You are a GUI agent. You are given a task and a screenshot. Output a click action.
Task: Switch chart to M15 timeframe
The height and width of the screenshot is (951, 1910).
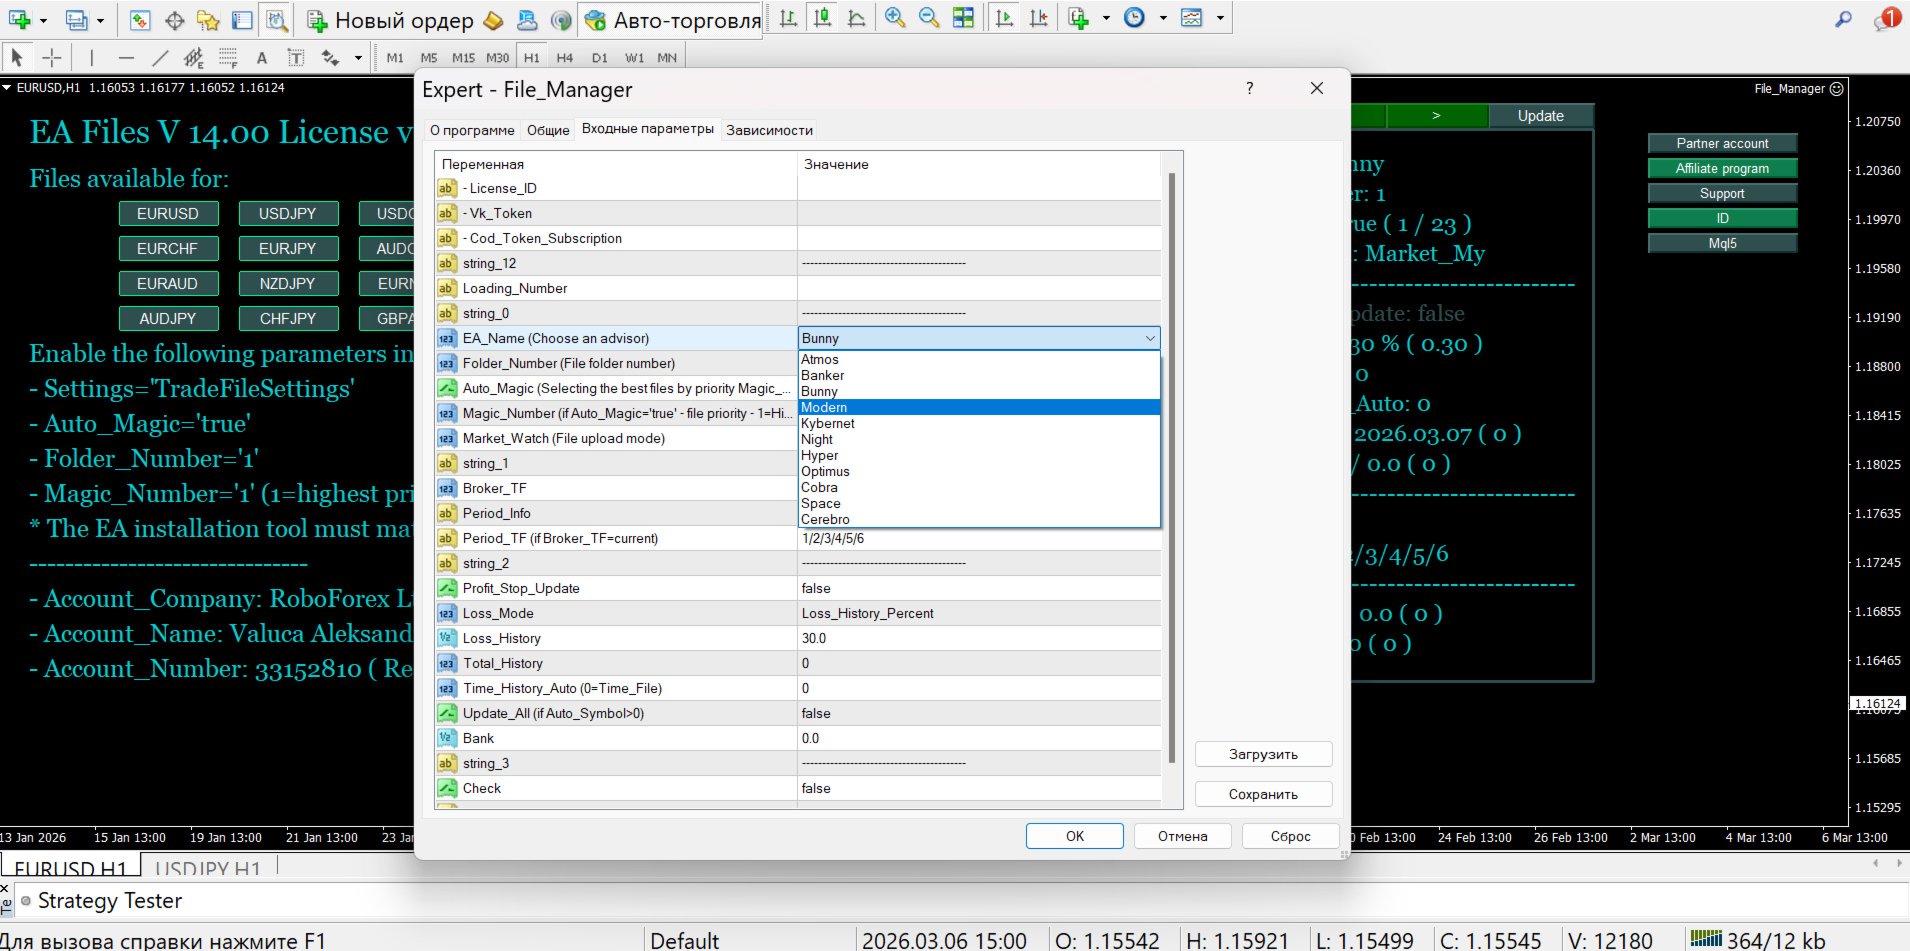[463, 58]
